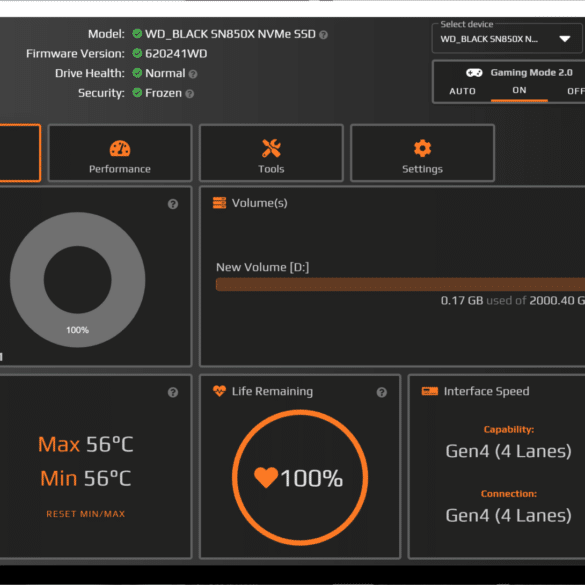Click the Max 56°C reading
Viewport: 585px width, 585px height.
coord(85,444)
